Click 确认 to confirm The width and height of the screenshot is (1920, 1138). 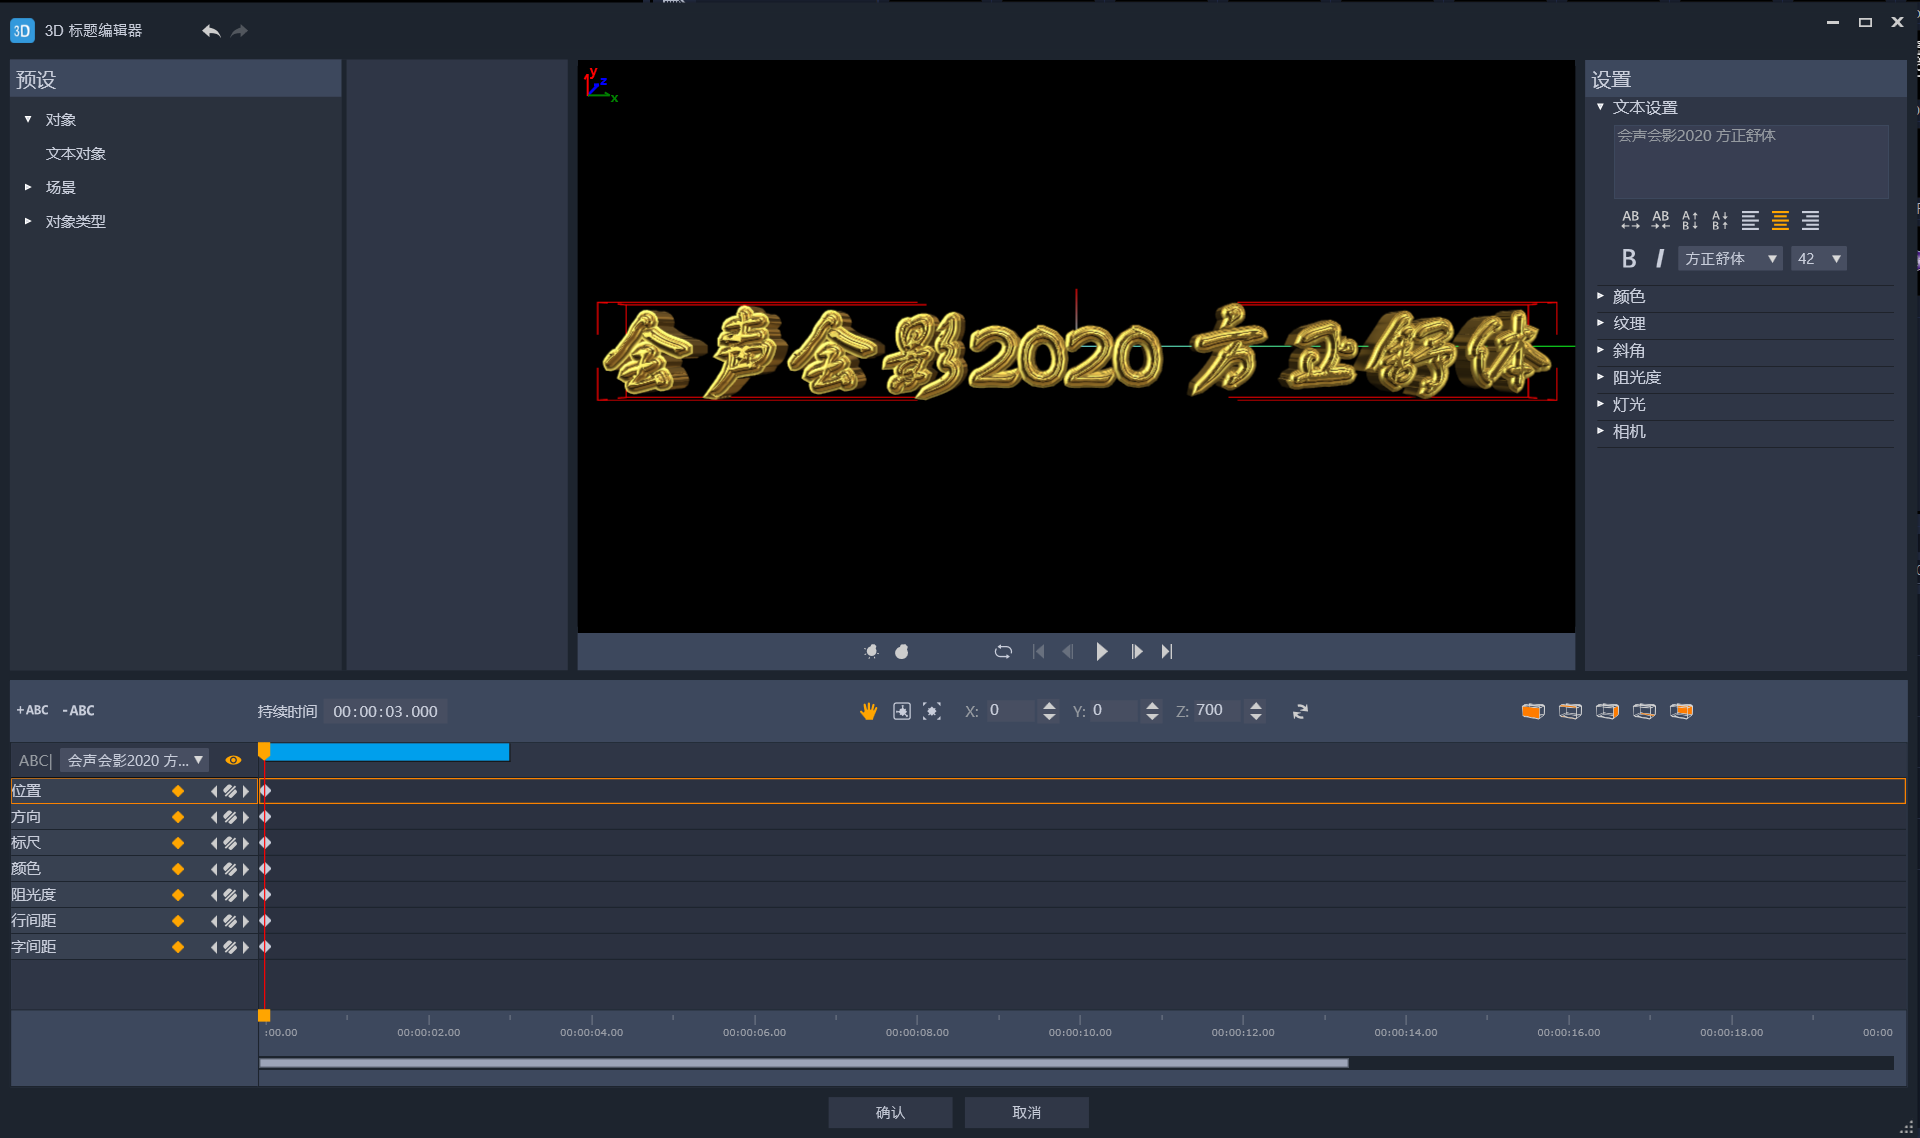point(890,1112)
